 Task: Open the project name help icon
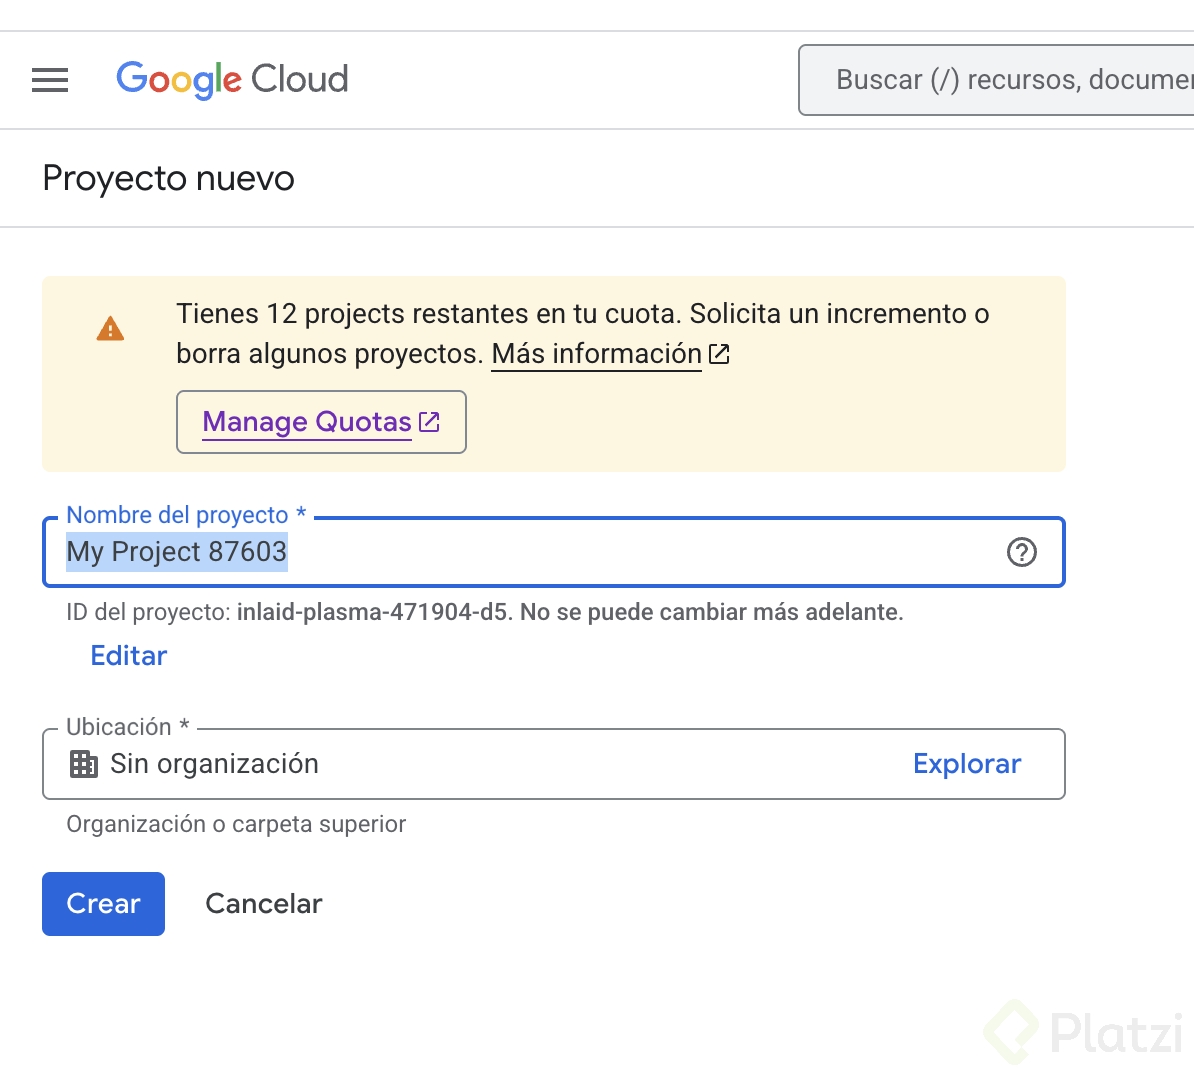point(1021,552)
